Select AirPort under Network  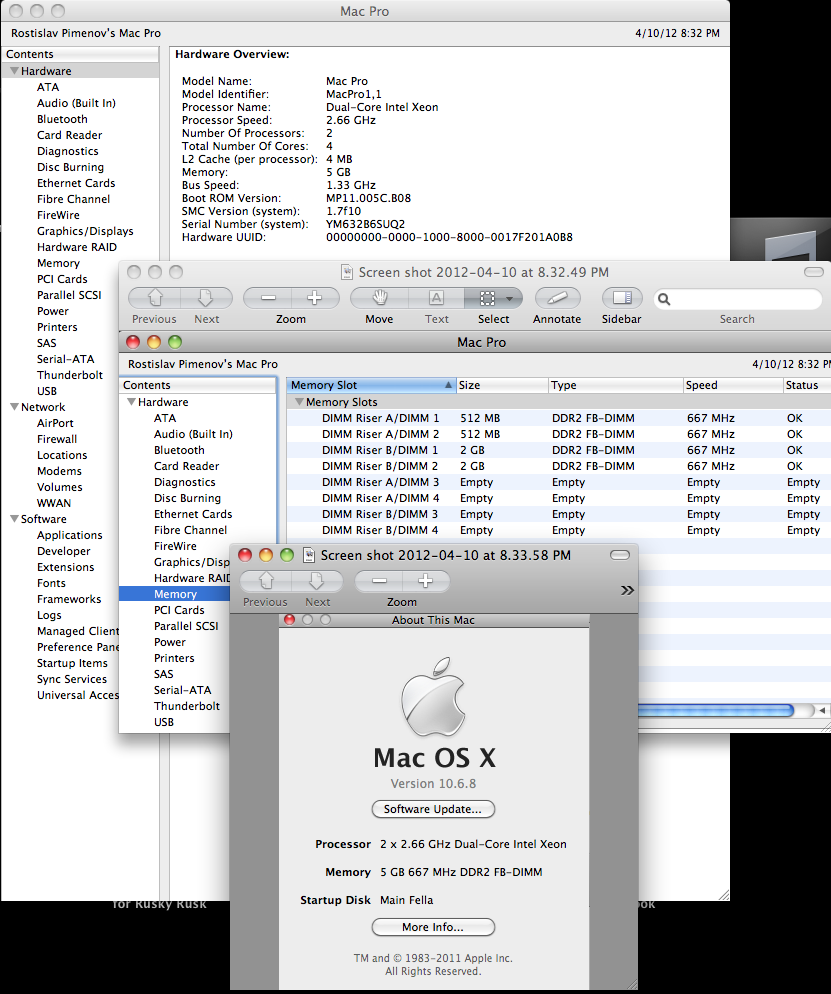click(x=55, y=423)
